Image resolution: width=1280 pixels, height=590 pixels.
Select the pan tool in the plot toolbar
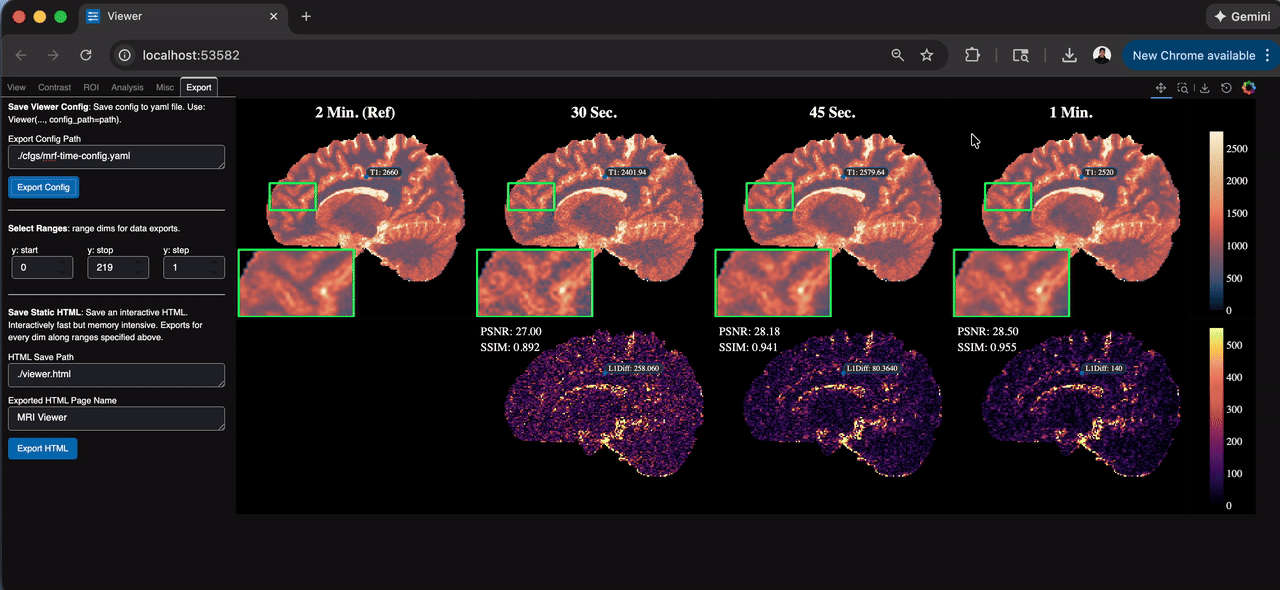click(1161, 88)
